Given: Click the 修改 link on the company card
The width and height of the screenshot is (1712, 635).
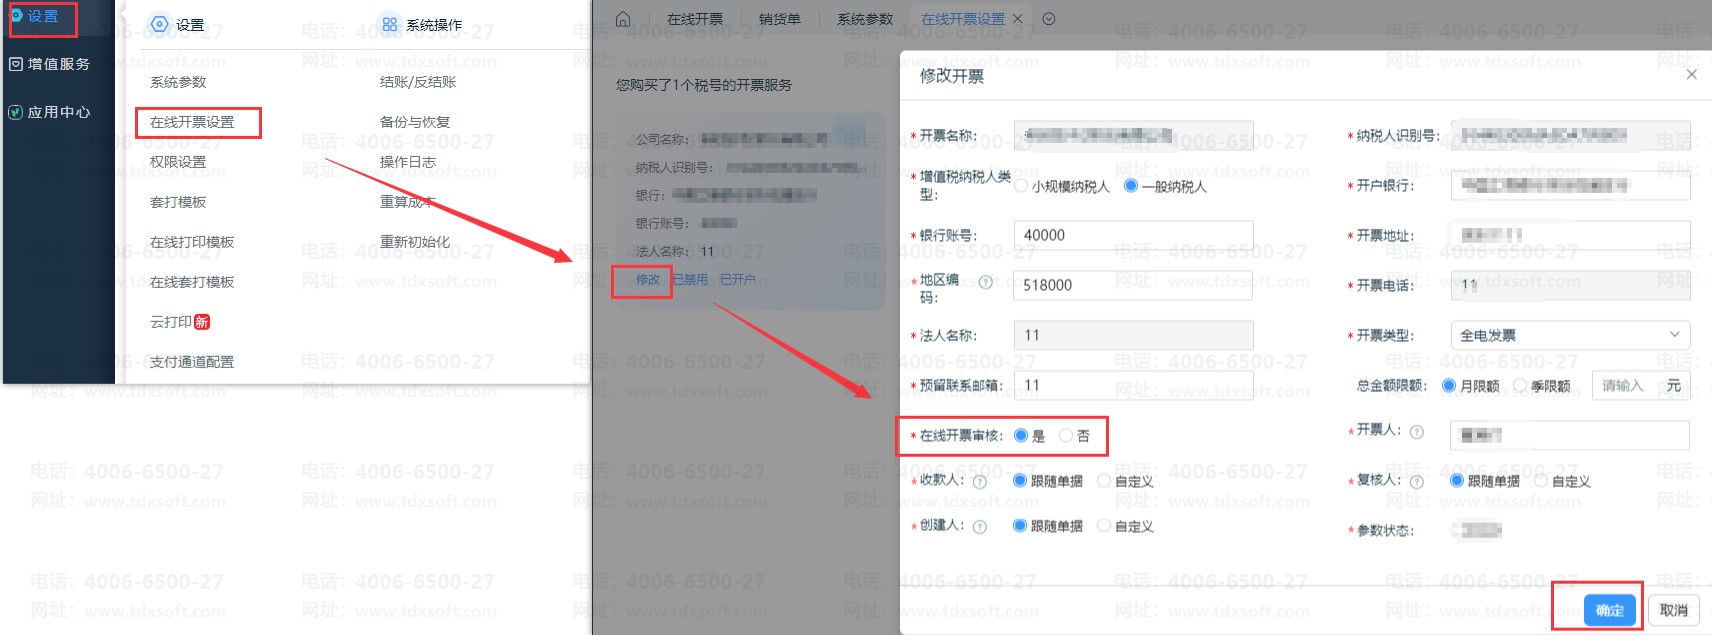Looking at the screenshot, I should (x=648, y=280).
